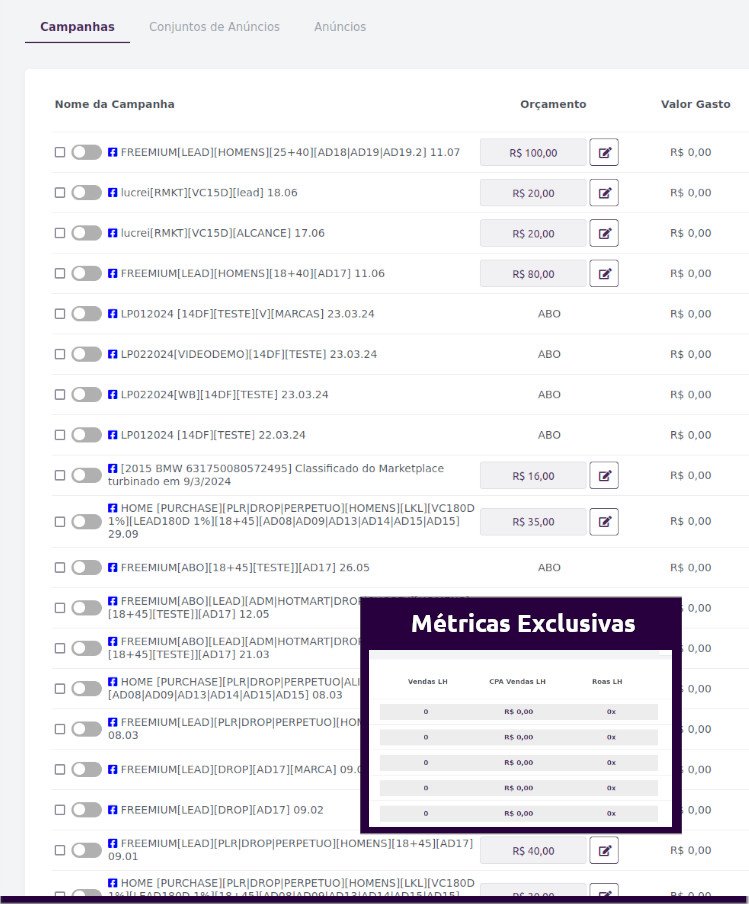Check the box for lucrei lead 18.06
Viewport: 749px width, 904px height.
coord(60,193)
